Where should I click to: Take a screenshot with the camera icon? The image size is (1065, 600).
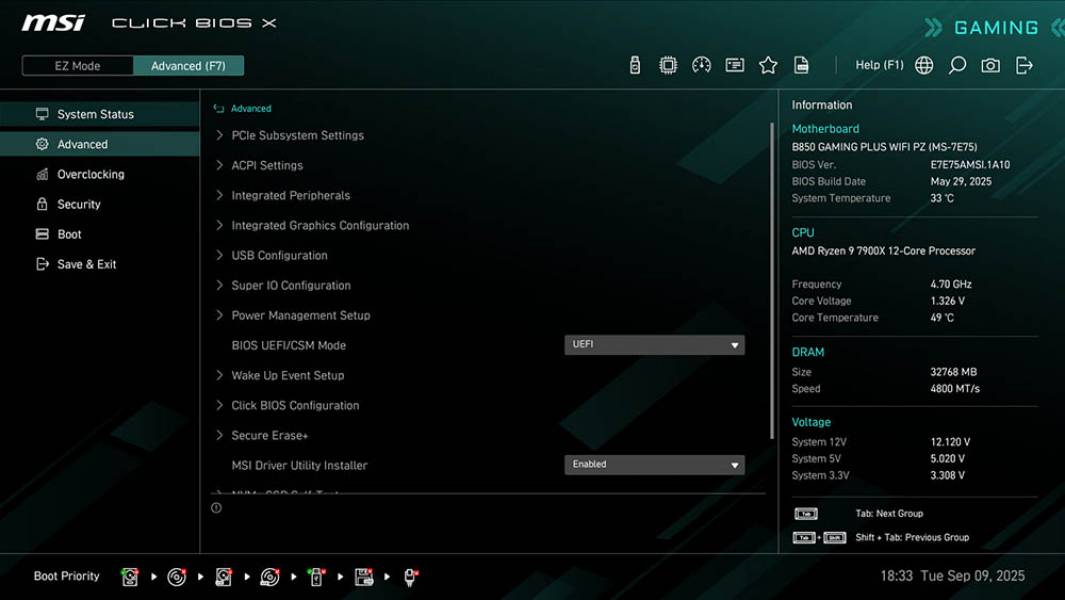[989, 64]
